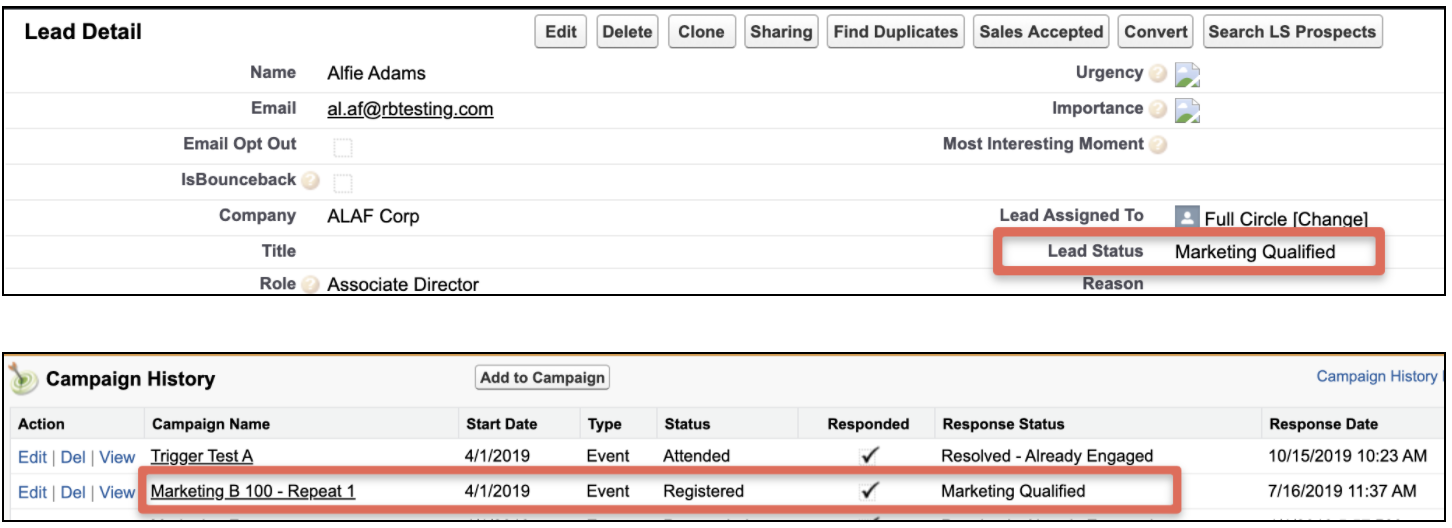Toggle the IsBounceback checkbox
Viewport: 1452px width, 528px height.
click(x=343, y=183)
